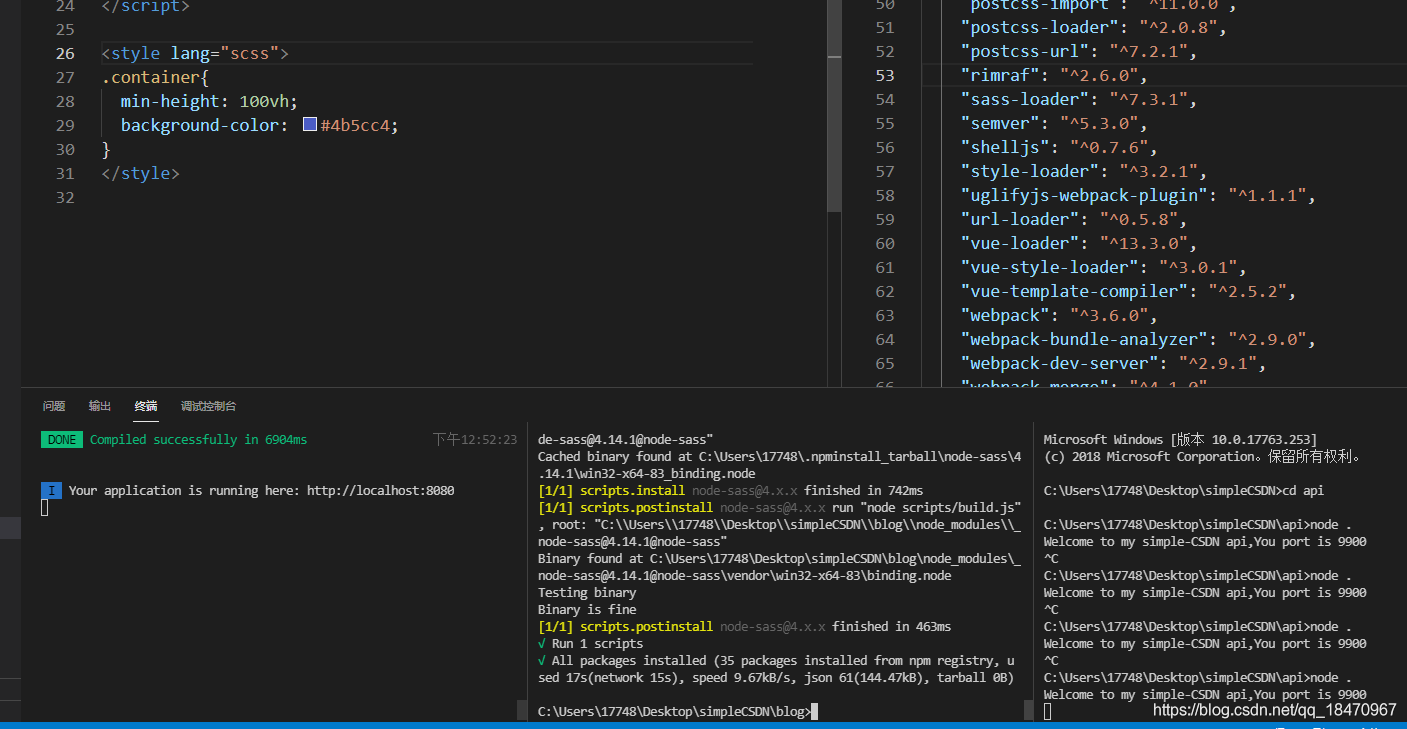Click the '.container{' selector line
The image size is (1407, 729).
click(155, 77)
